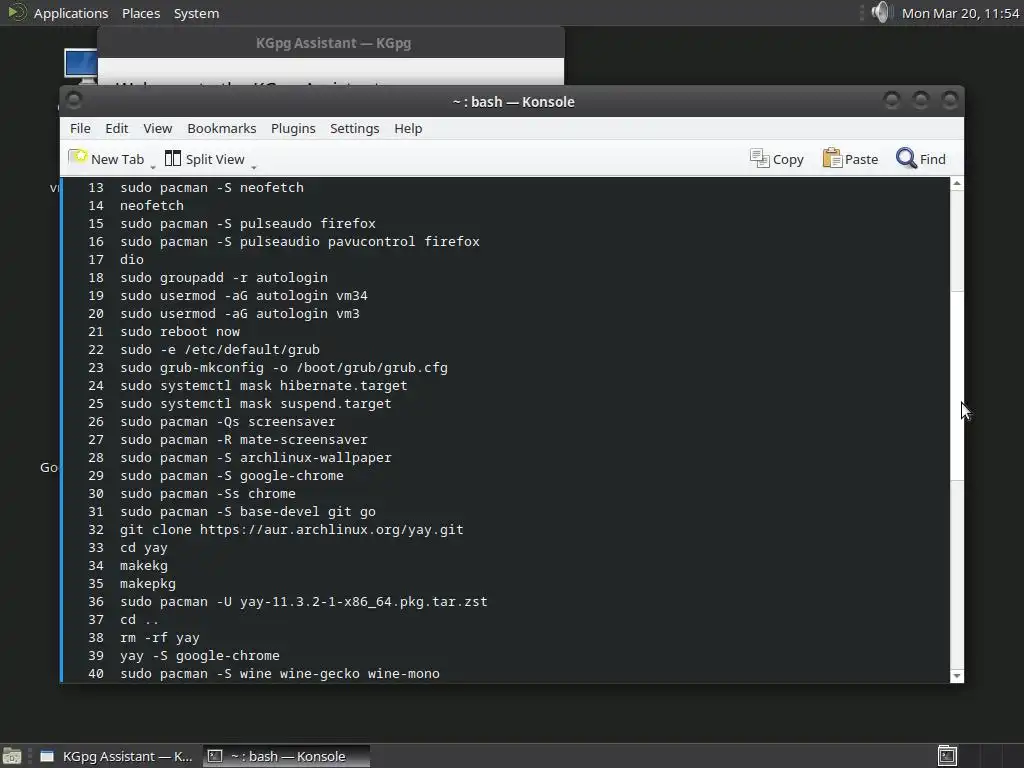
Task: Click line 16 pulseaudio pavucontrol firefox
Action: [x=300, y=242]
